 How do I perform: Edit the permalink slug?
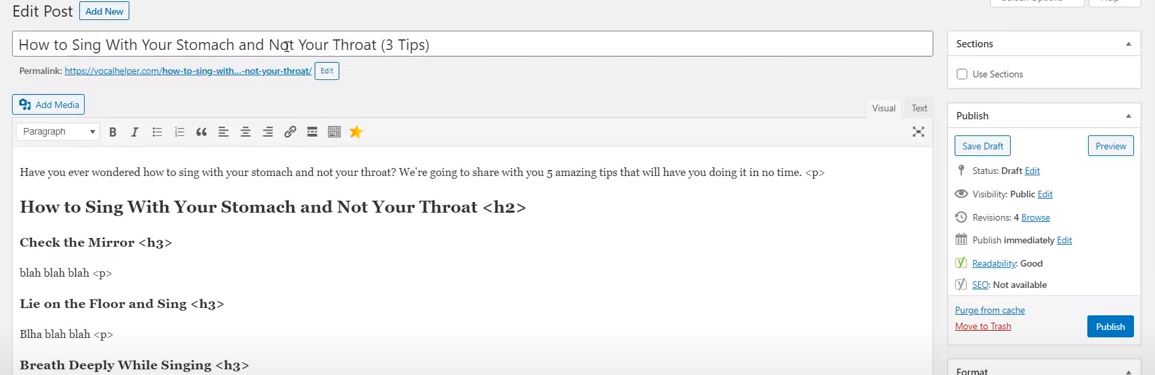[327, 71]
